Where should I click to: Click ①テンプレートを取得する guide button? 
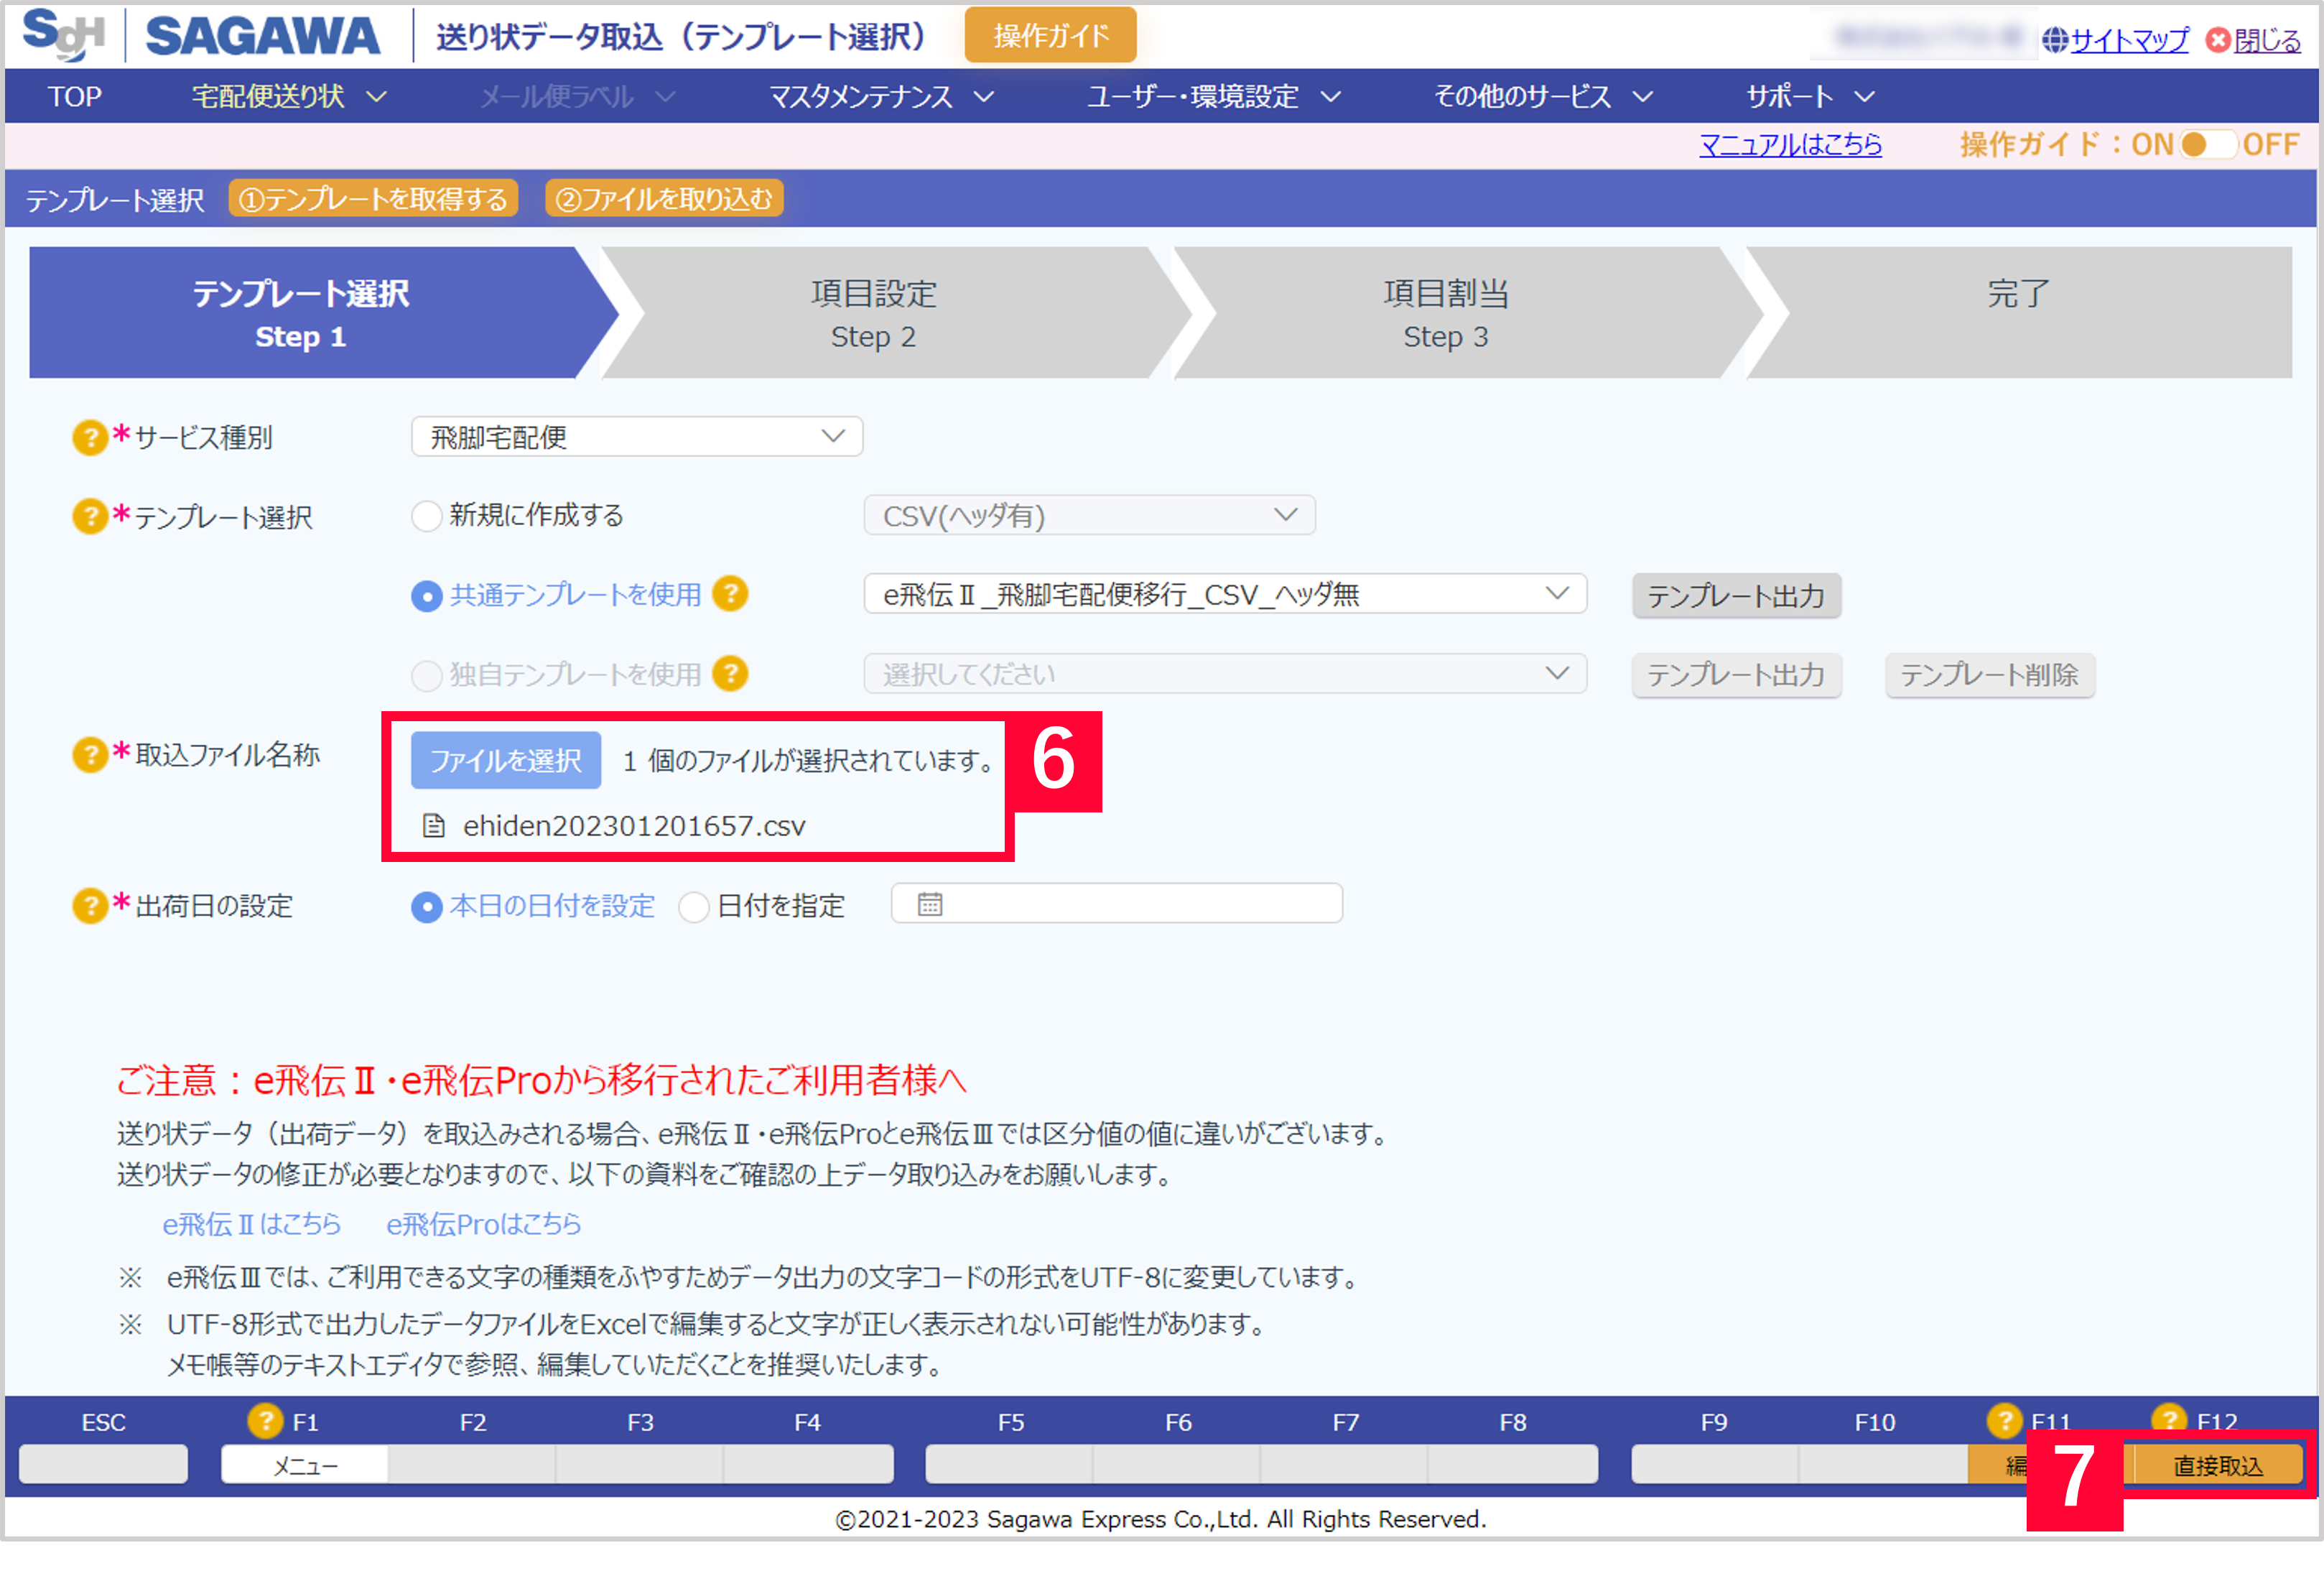[373, 199]
